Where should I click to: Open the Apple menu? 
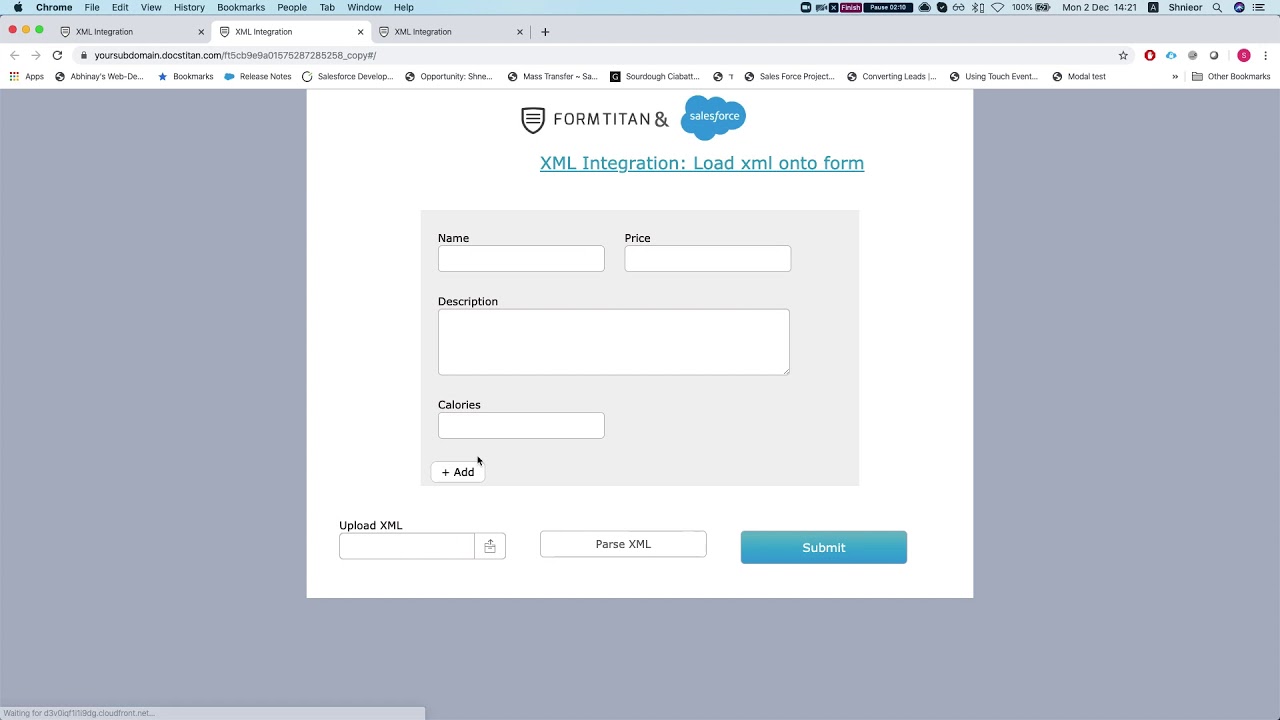[18, 7]
